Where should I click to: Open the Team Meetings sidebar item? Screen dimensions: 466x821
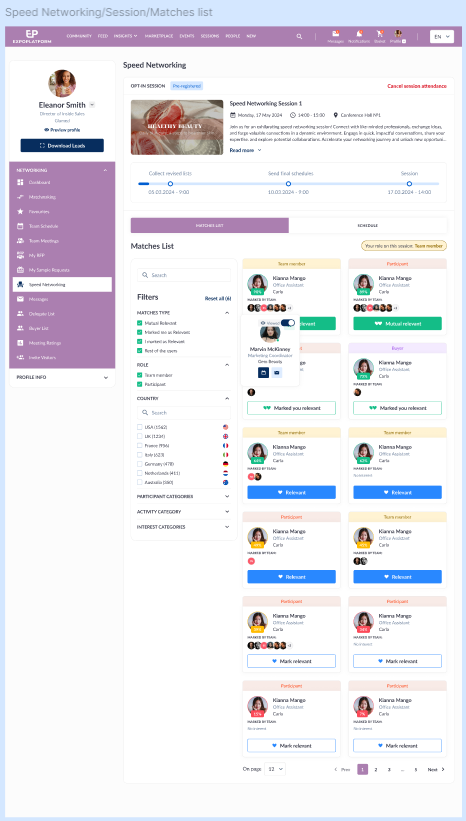click(x=62, y=241)
